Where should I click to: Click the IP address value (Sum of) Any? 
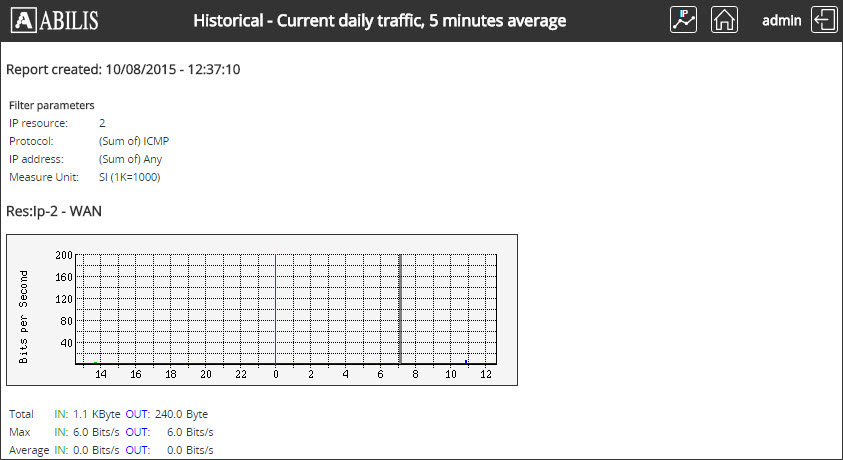tap(130, 159)
